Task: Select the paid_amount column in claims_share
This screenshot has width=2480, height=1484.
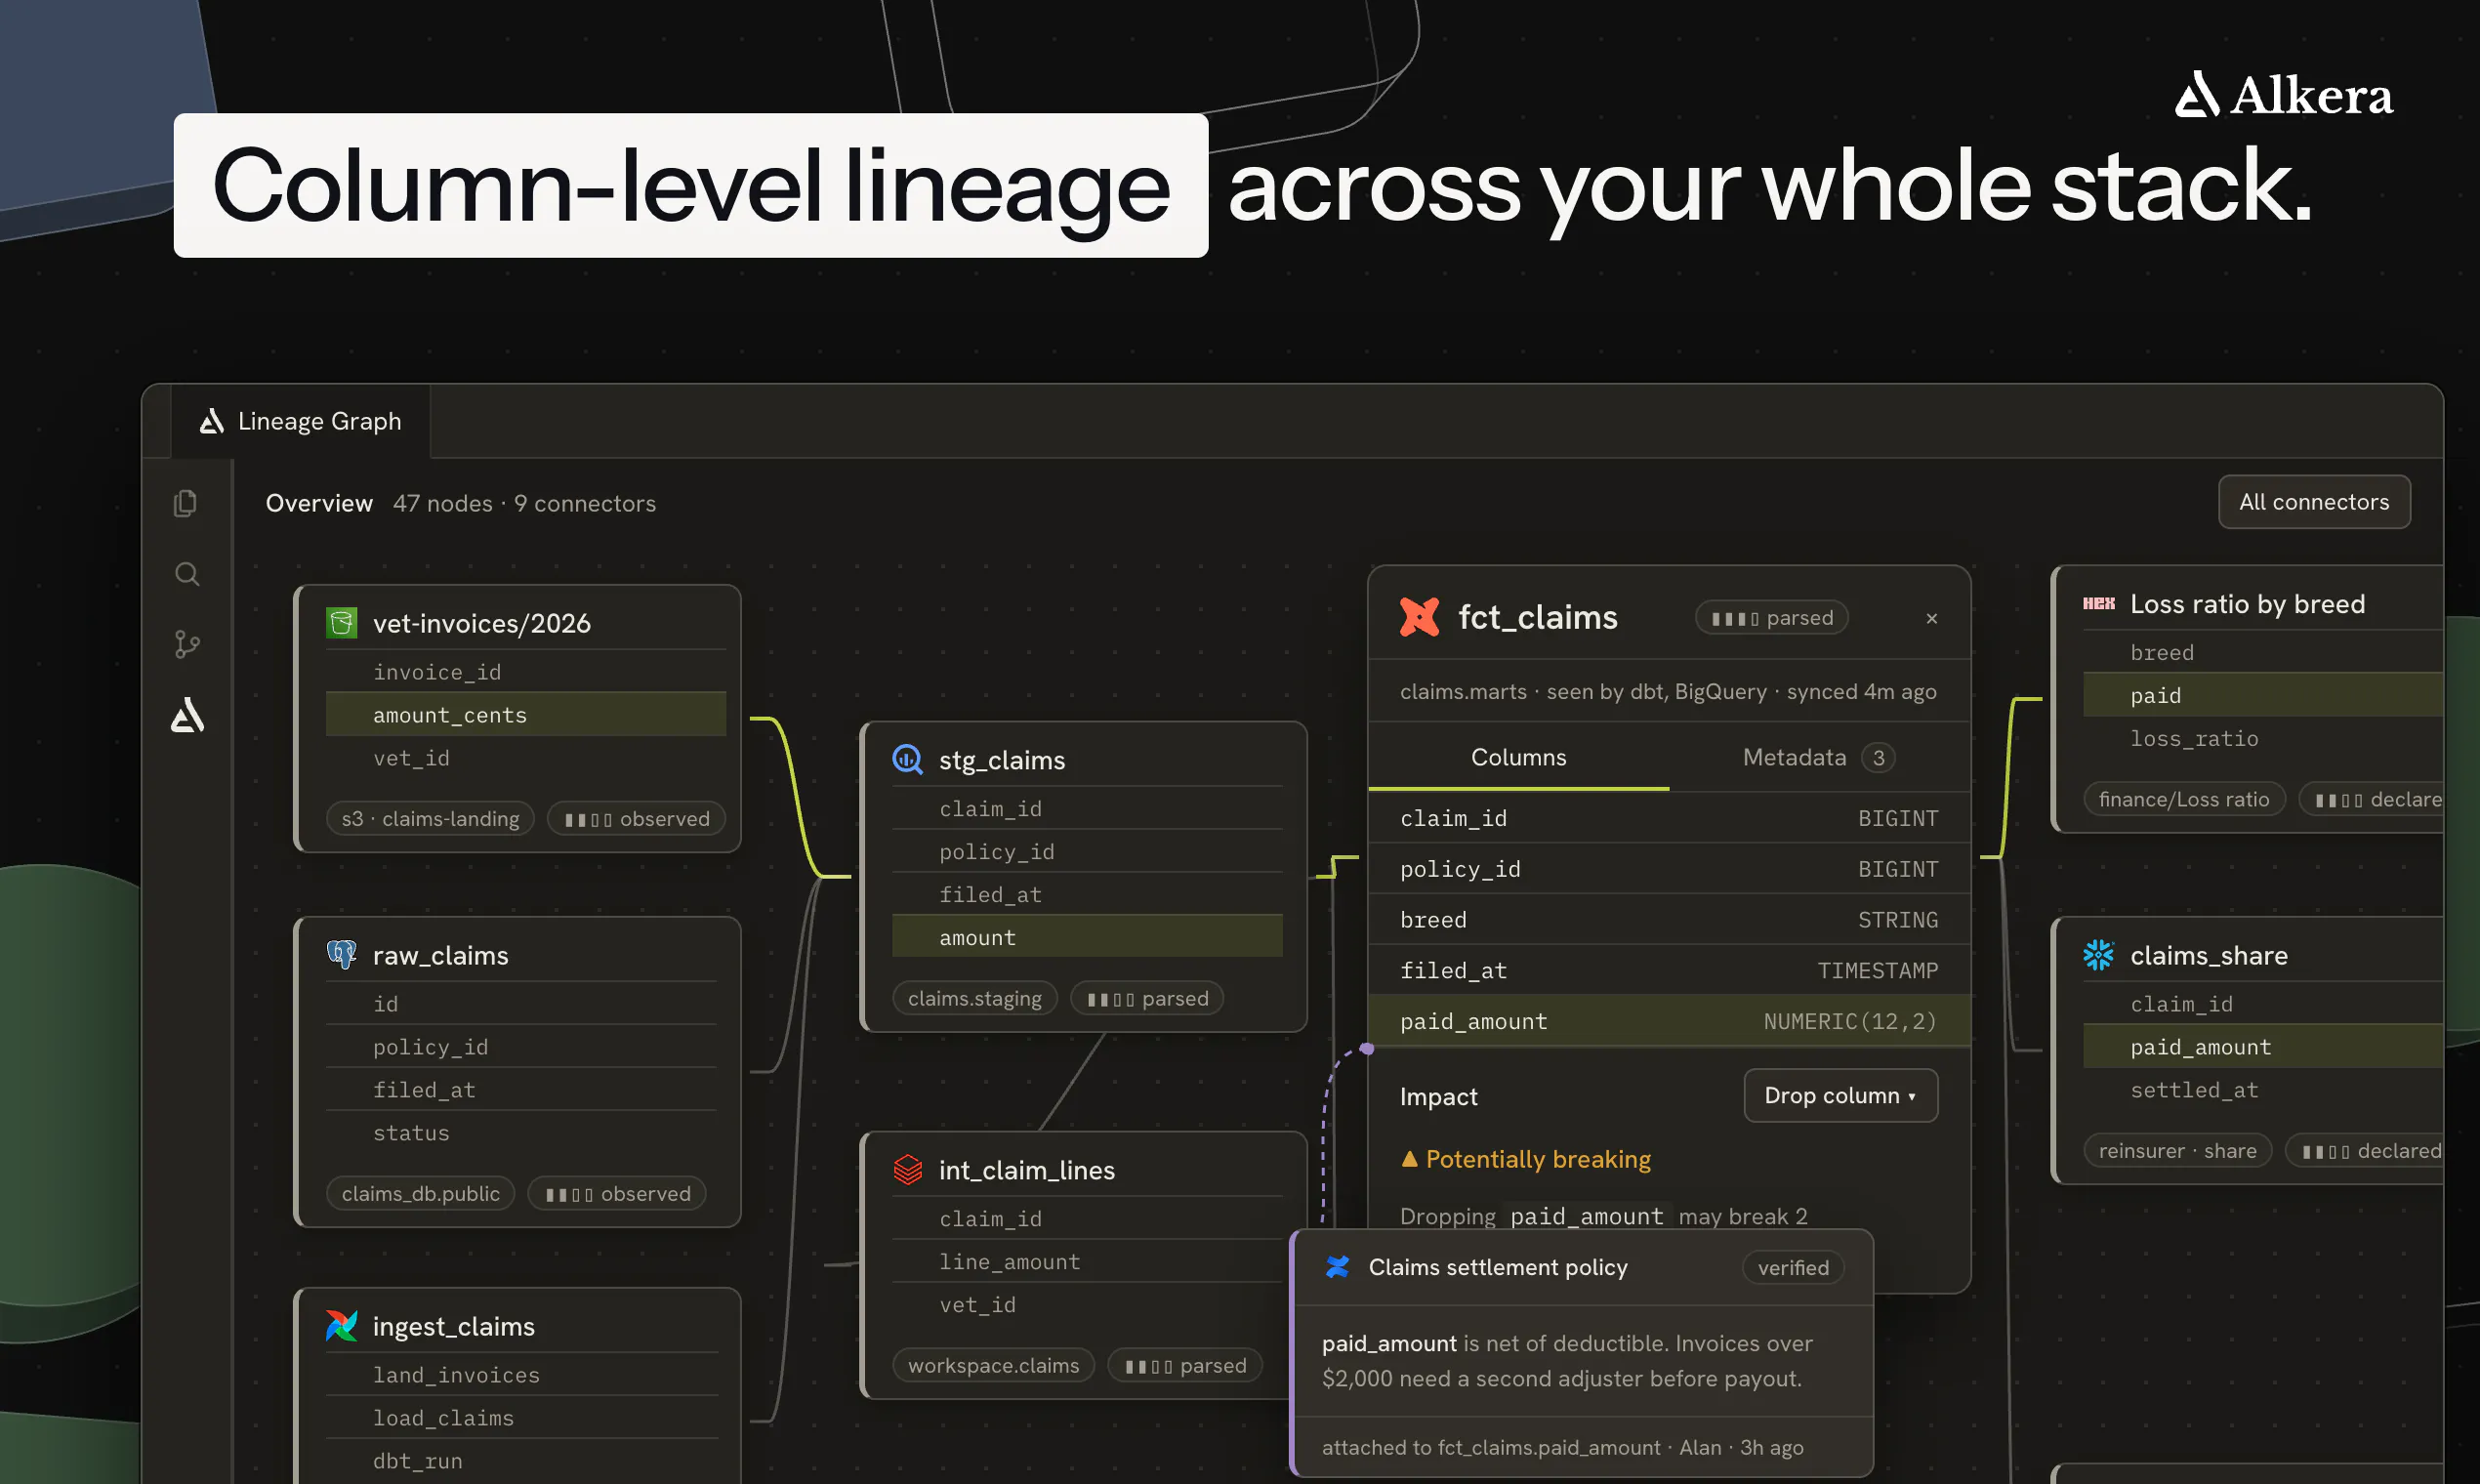Action: click(x=2262, y=1047)
